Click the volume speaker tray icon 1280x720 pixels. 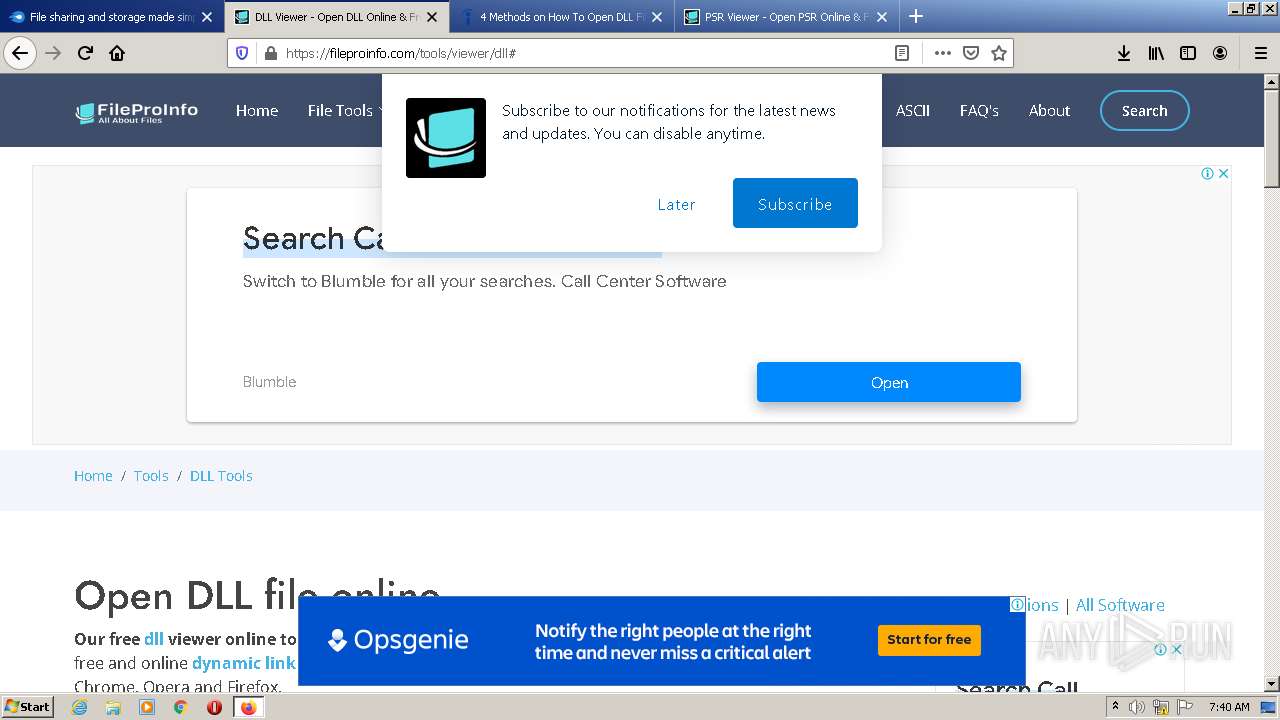click(1137, 707)
